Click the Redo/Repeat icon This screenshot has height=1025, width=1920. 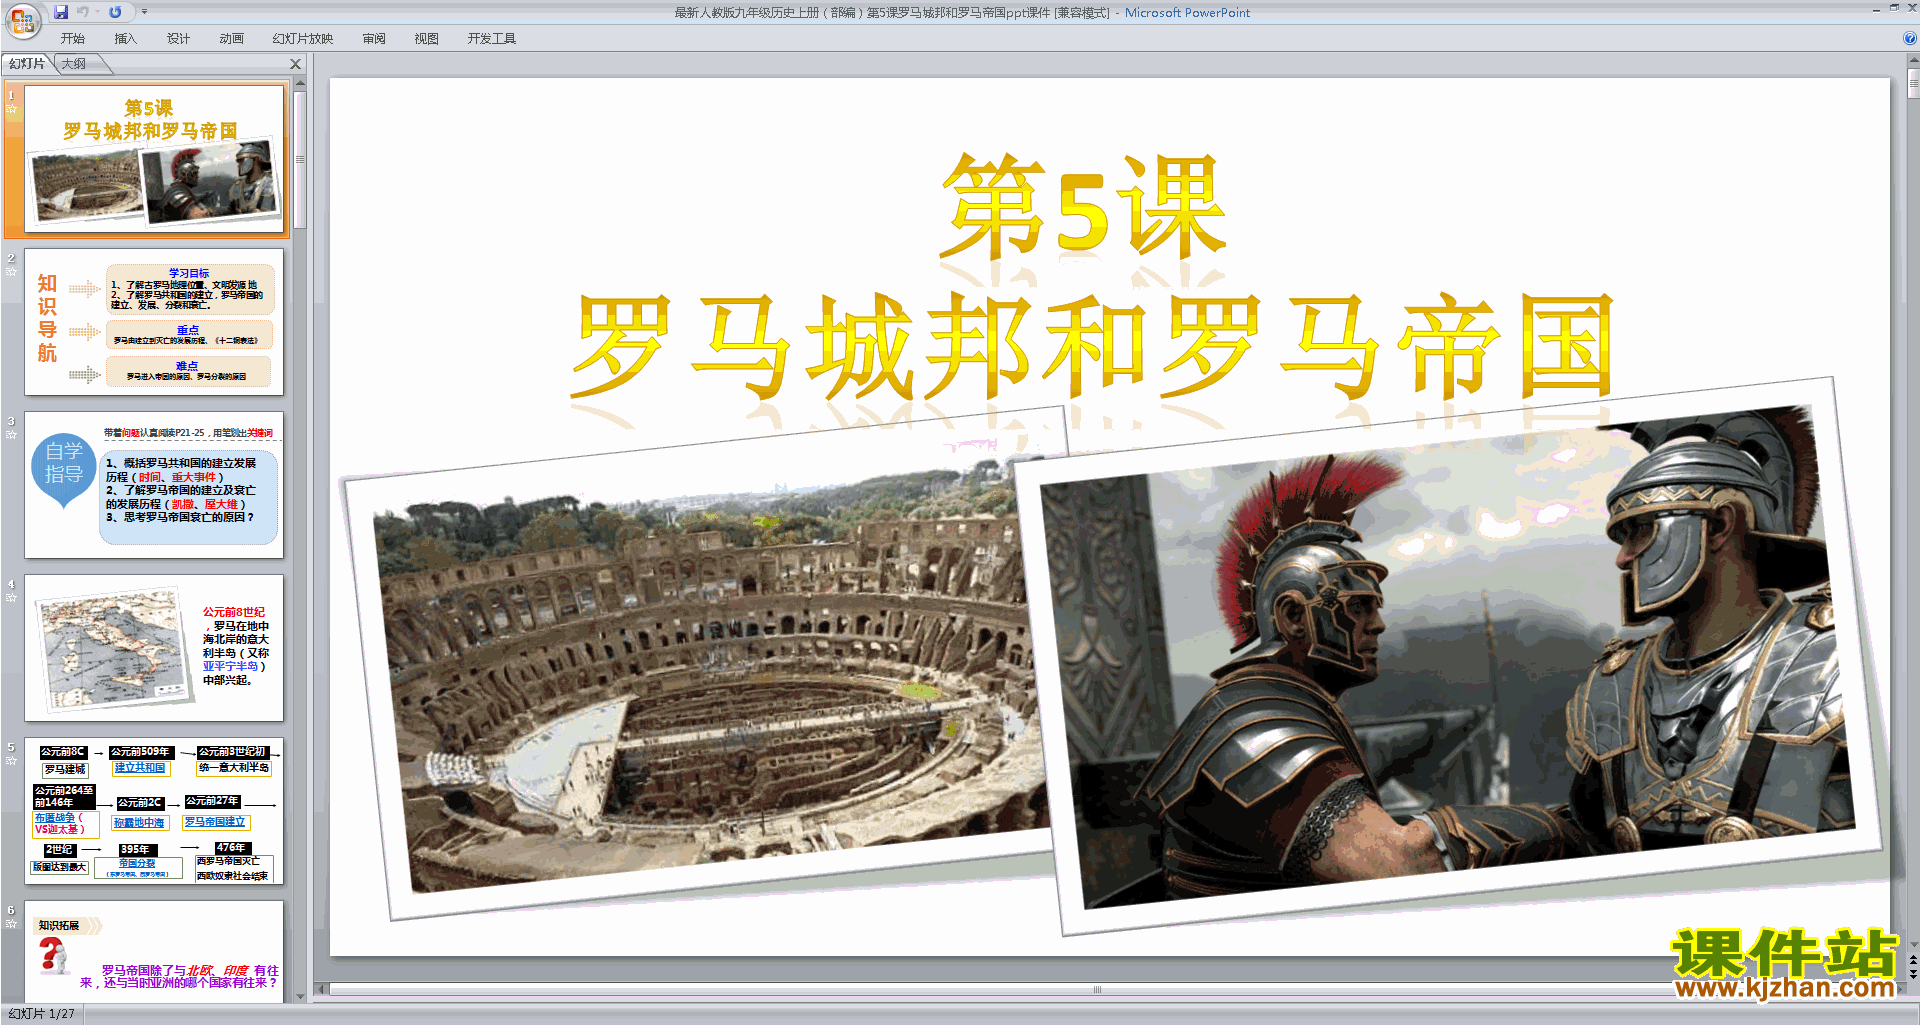(x=115, y=12)
